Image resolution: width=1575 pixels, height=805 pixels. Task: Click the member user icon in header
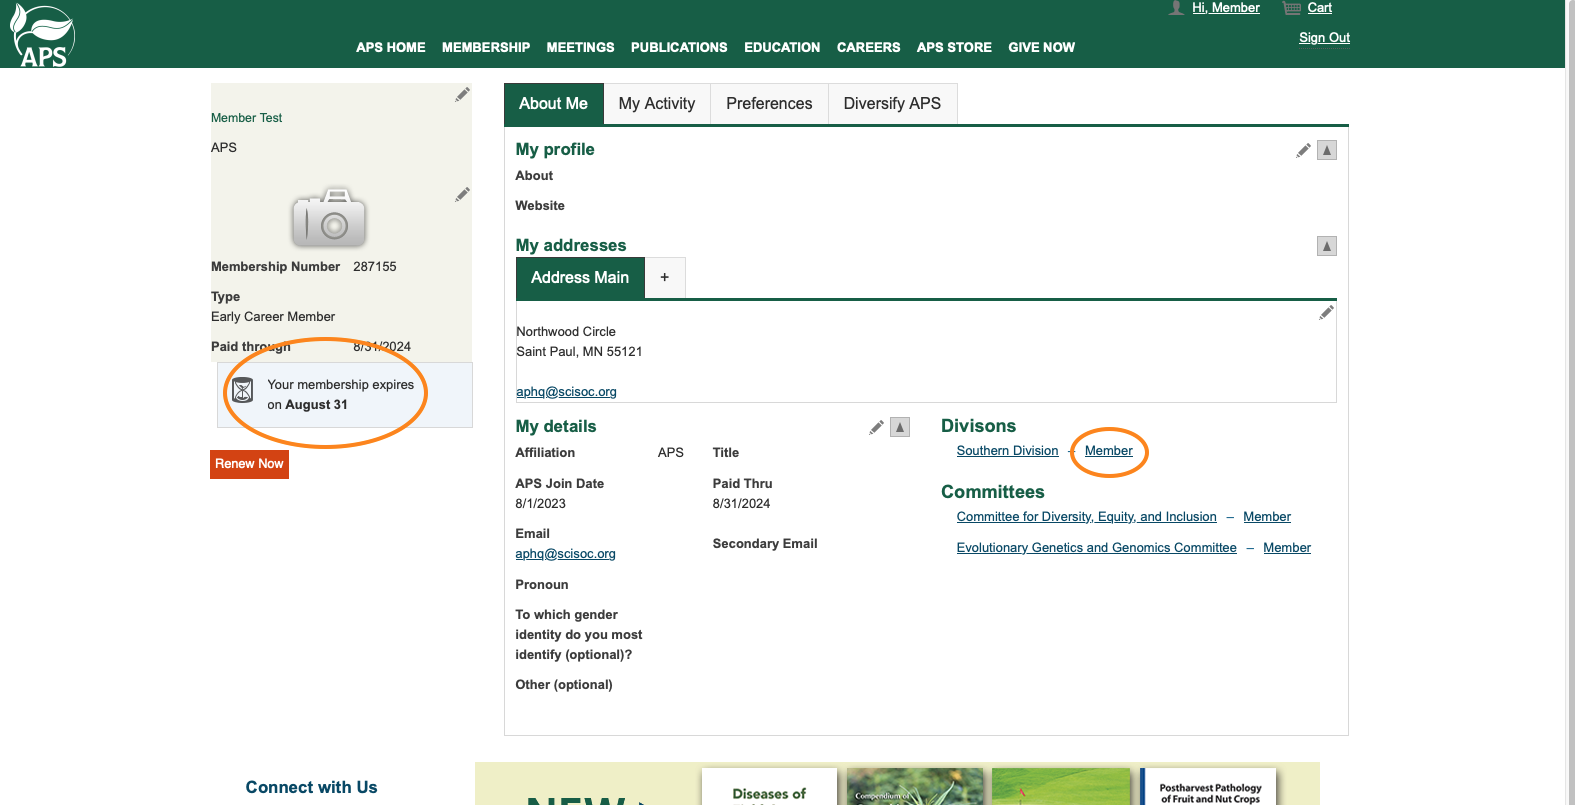1176,8
